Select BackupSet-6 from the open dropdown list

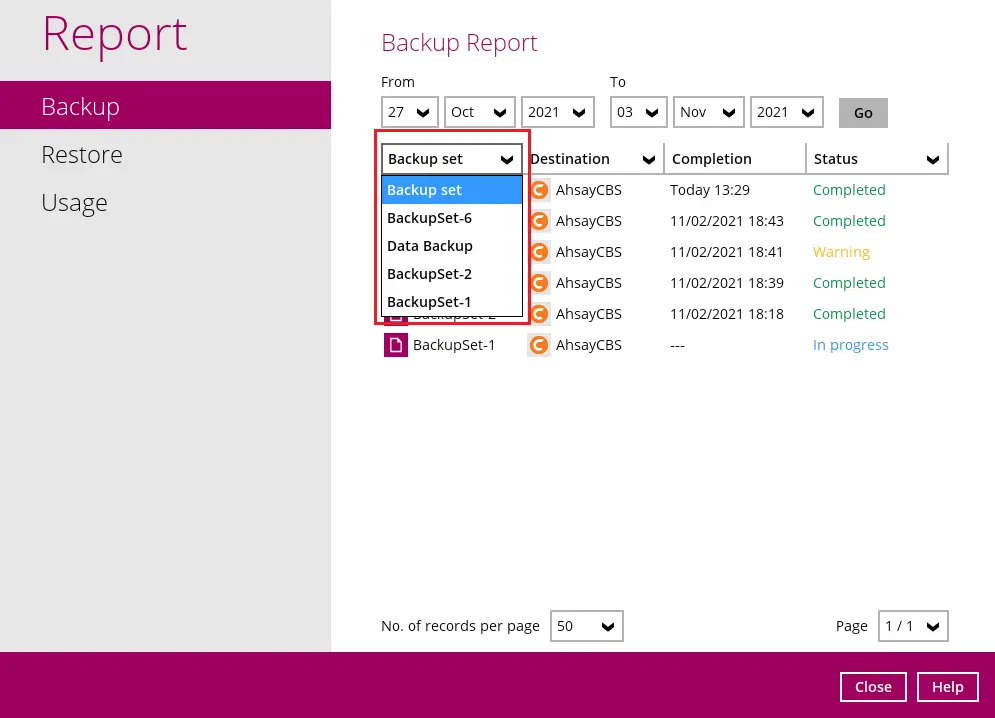(x=429, y=218)
